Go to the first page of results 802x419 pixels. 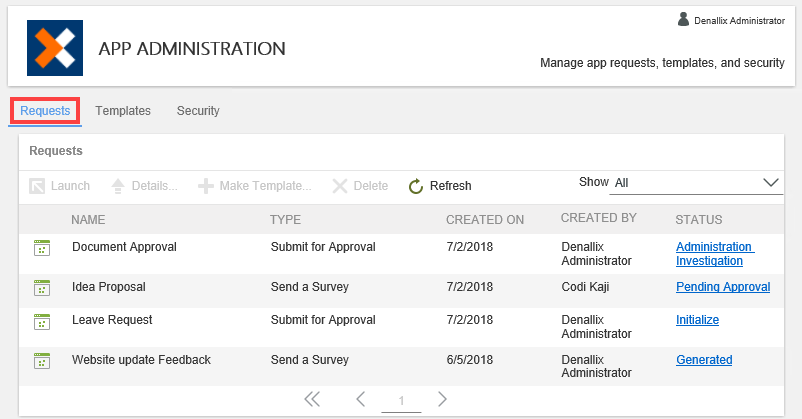tap(312, 400)
